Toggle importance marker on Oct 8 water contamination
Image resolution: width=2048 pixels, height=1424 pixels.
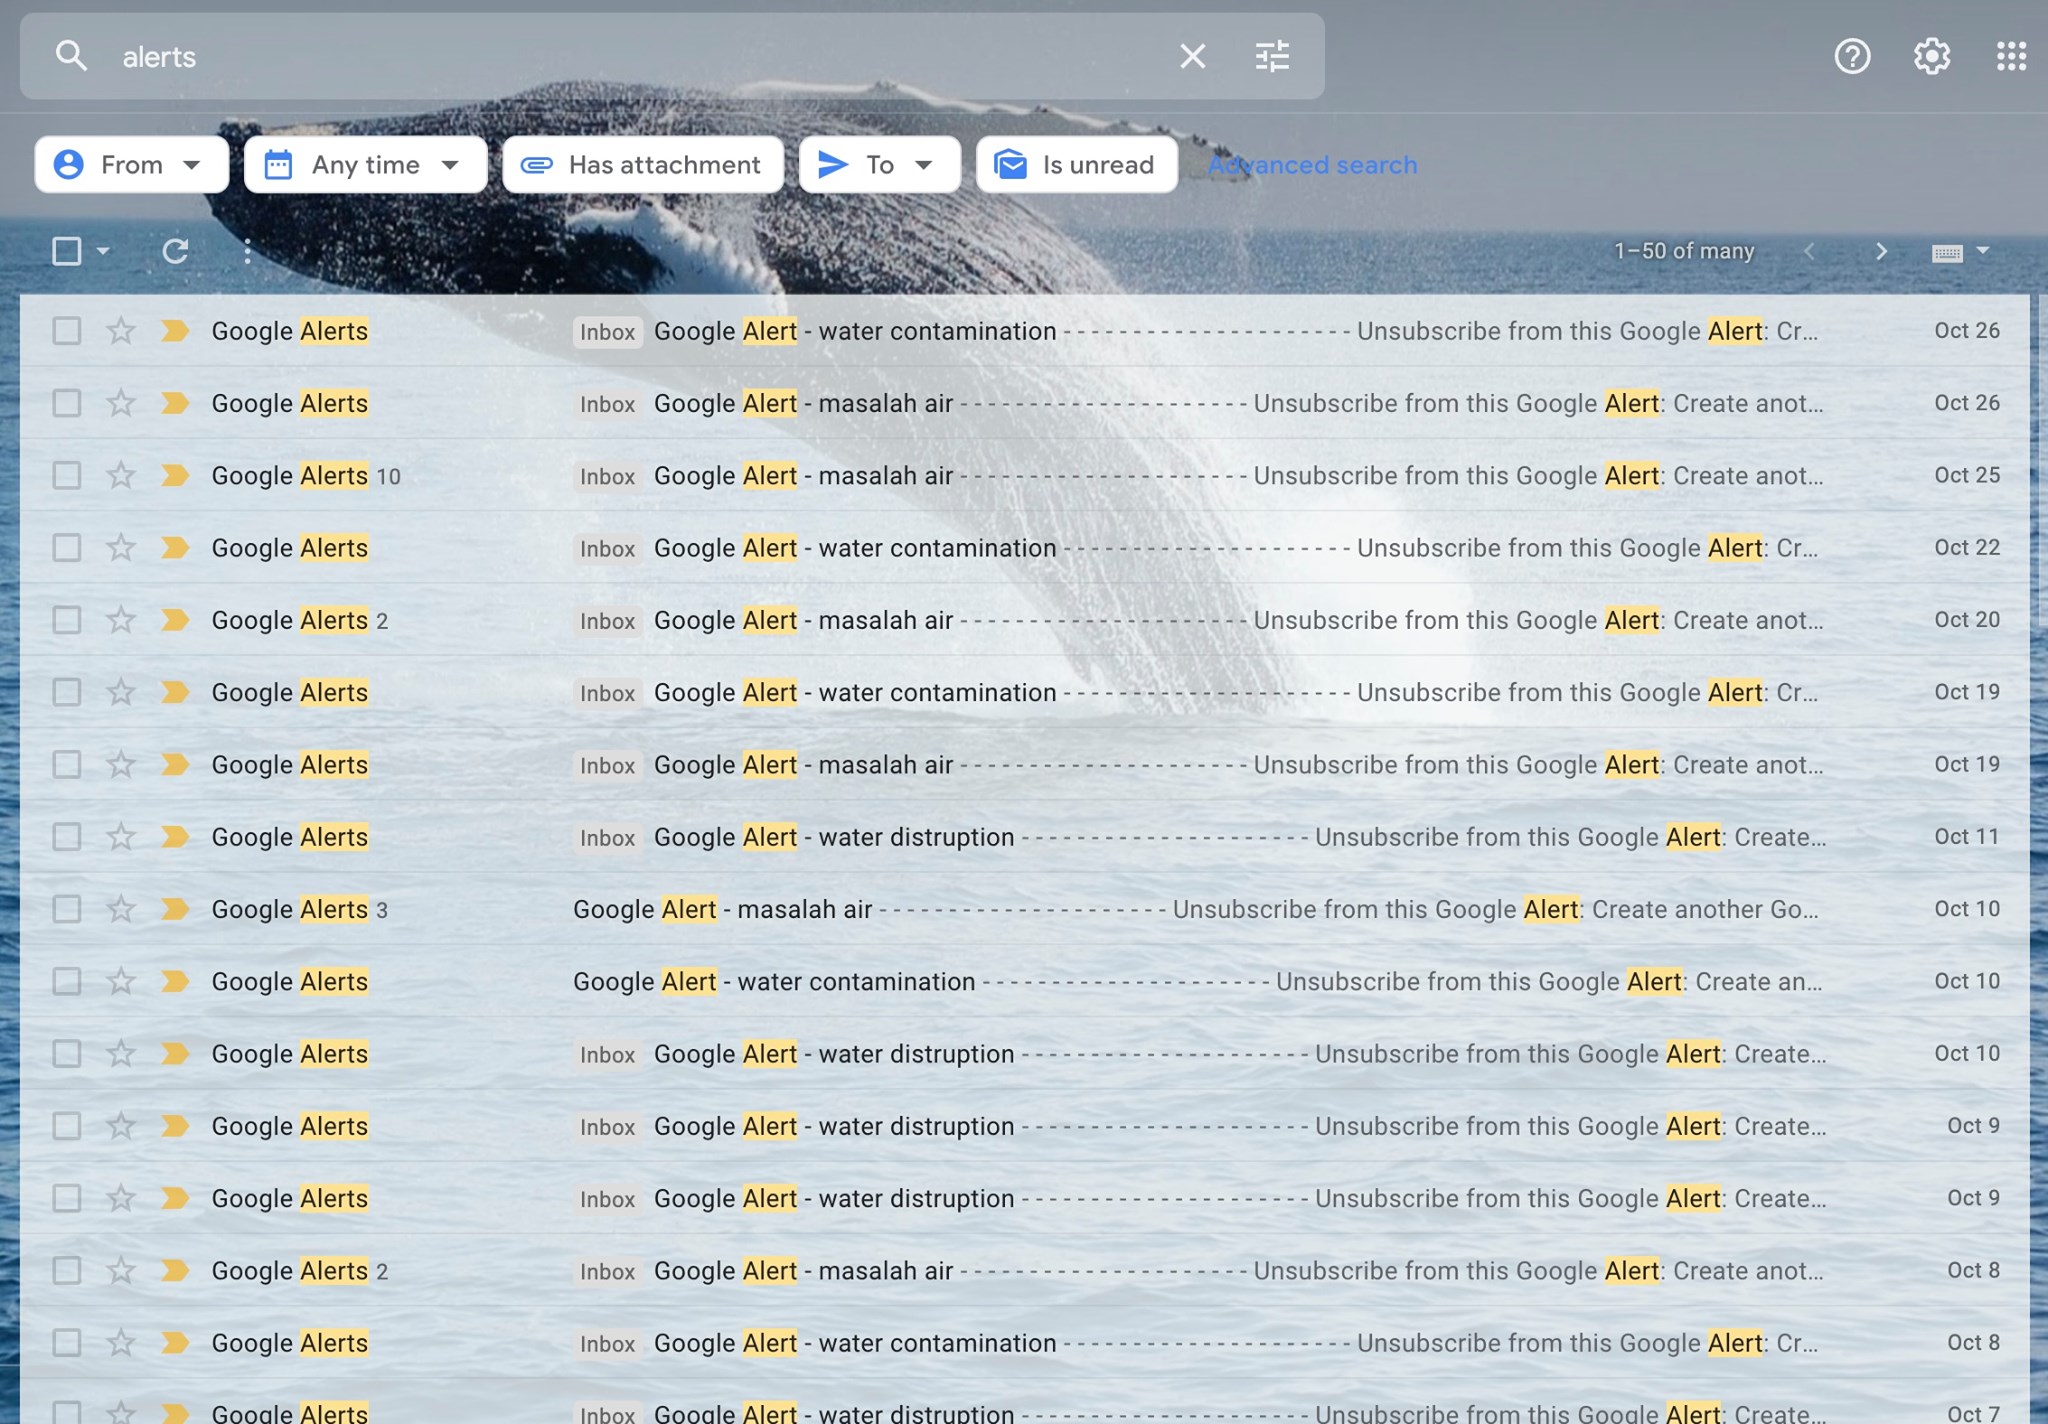[175, 1342]
